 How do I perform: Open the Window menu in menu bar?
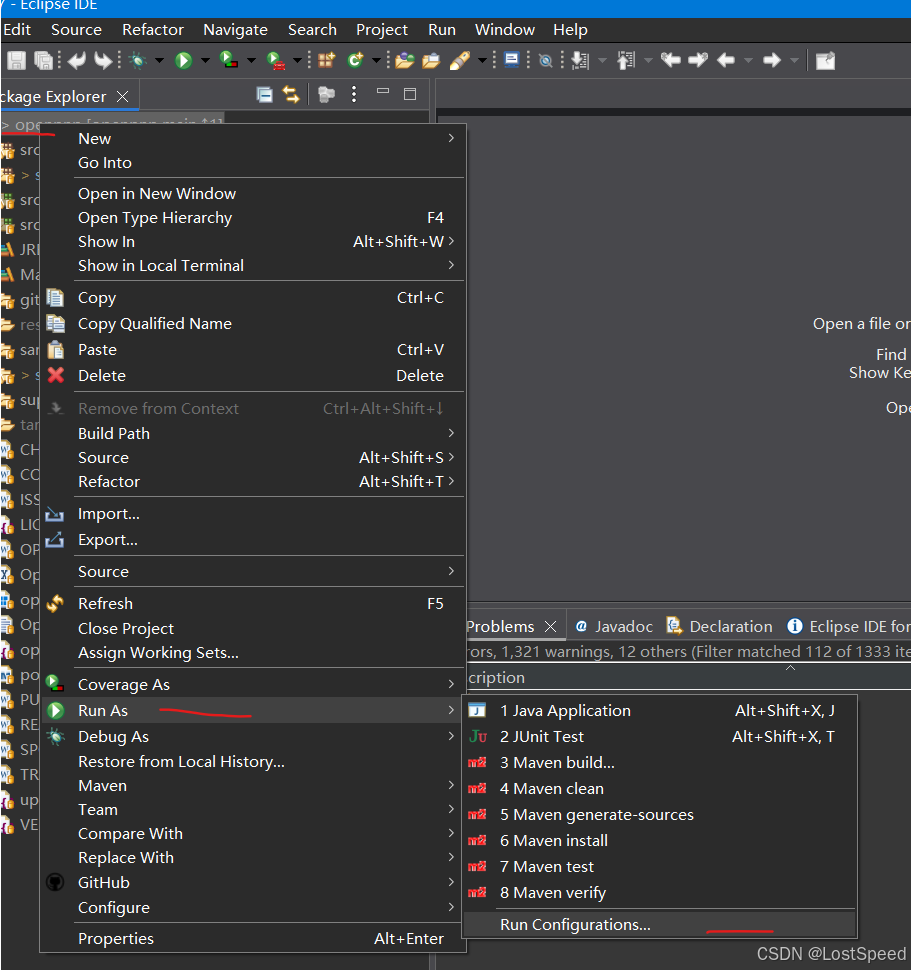coord(505,30)
